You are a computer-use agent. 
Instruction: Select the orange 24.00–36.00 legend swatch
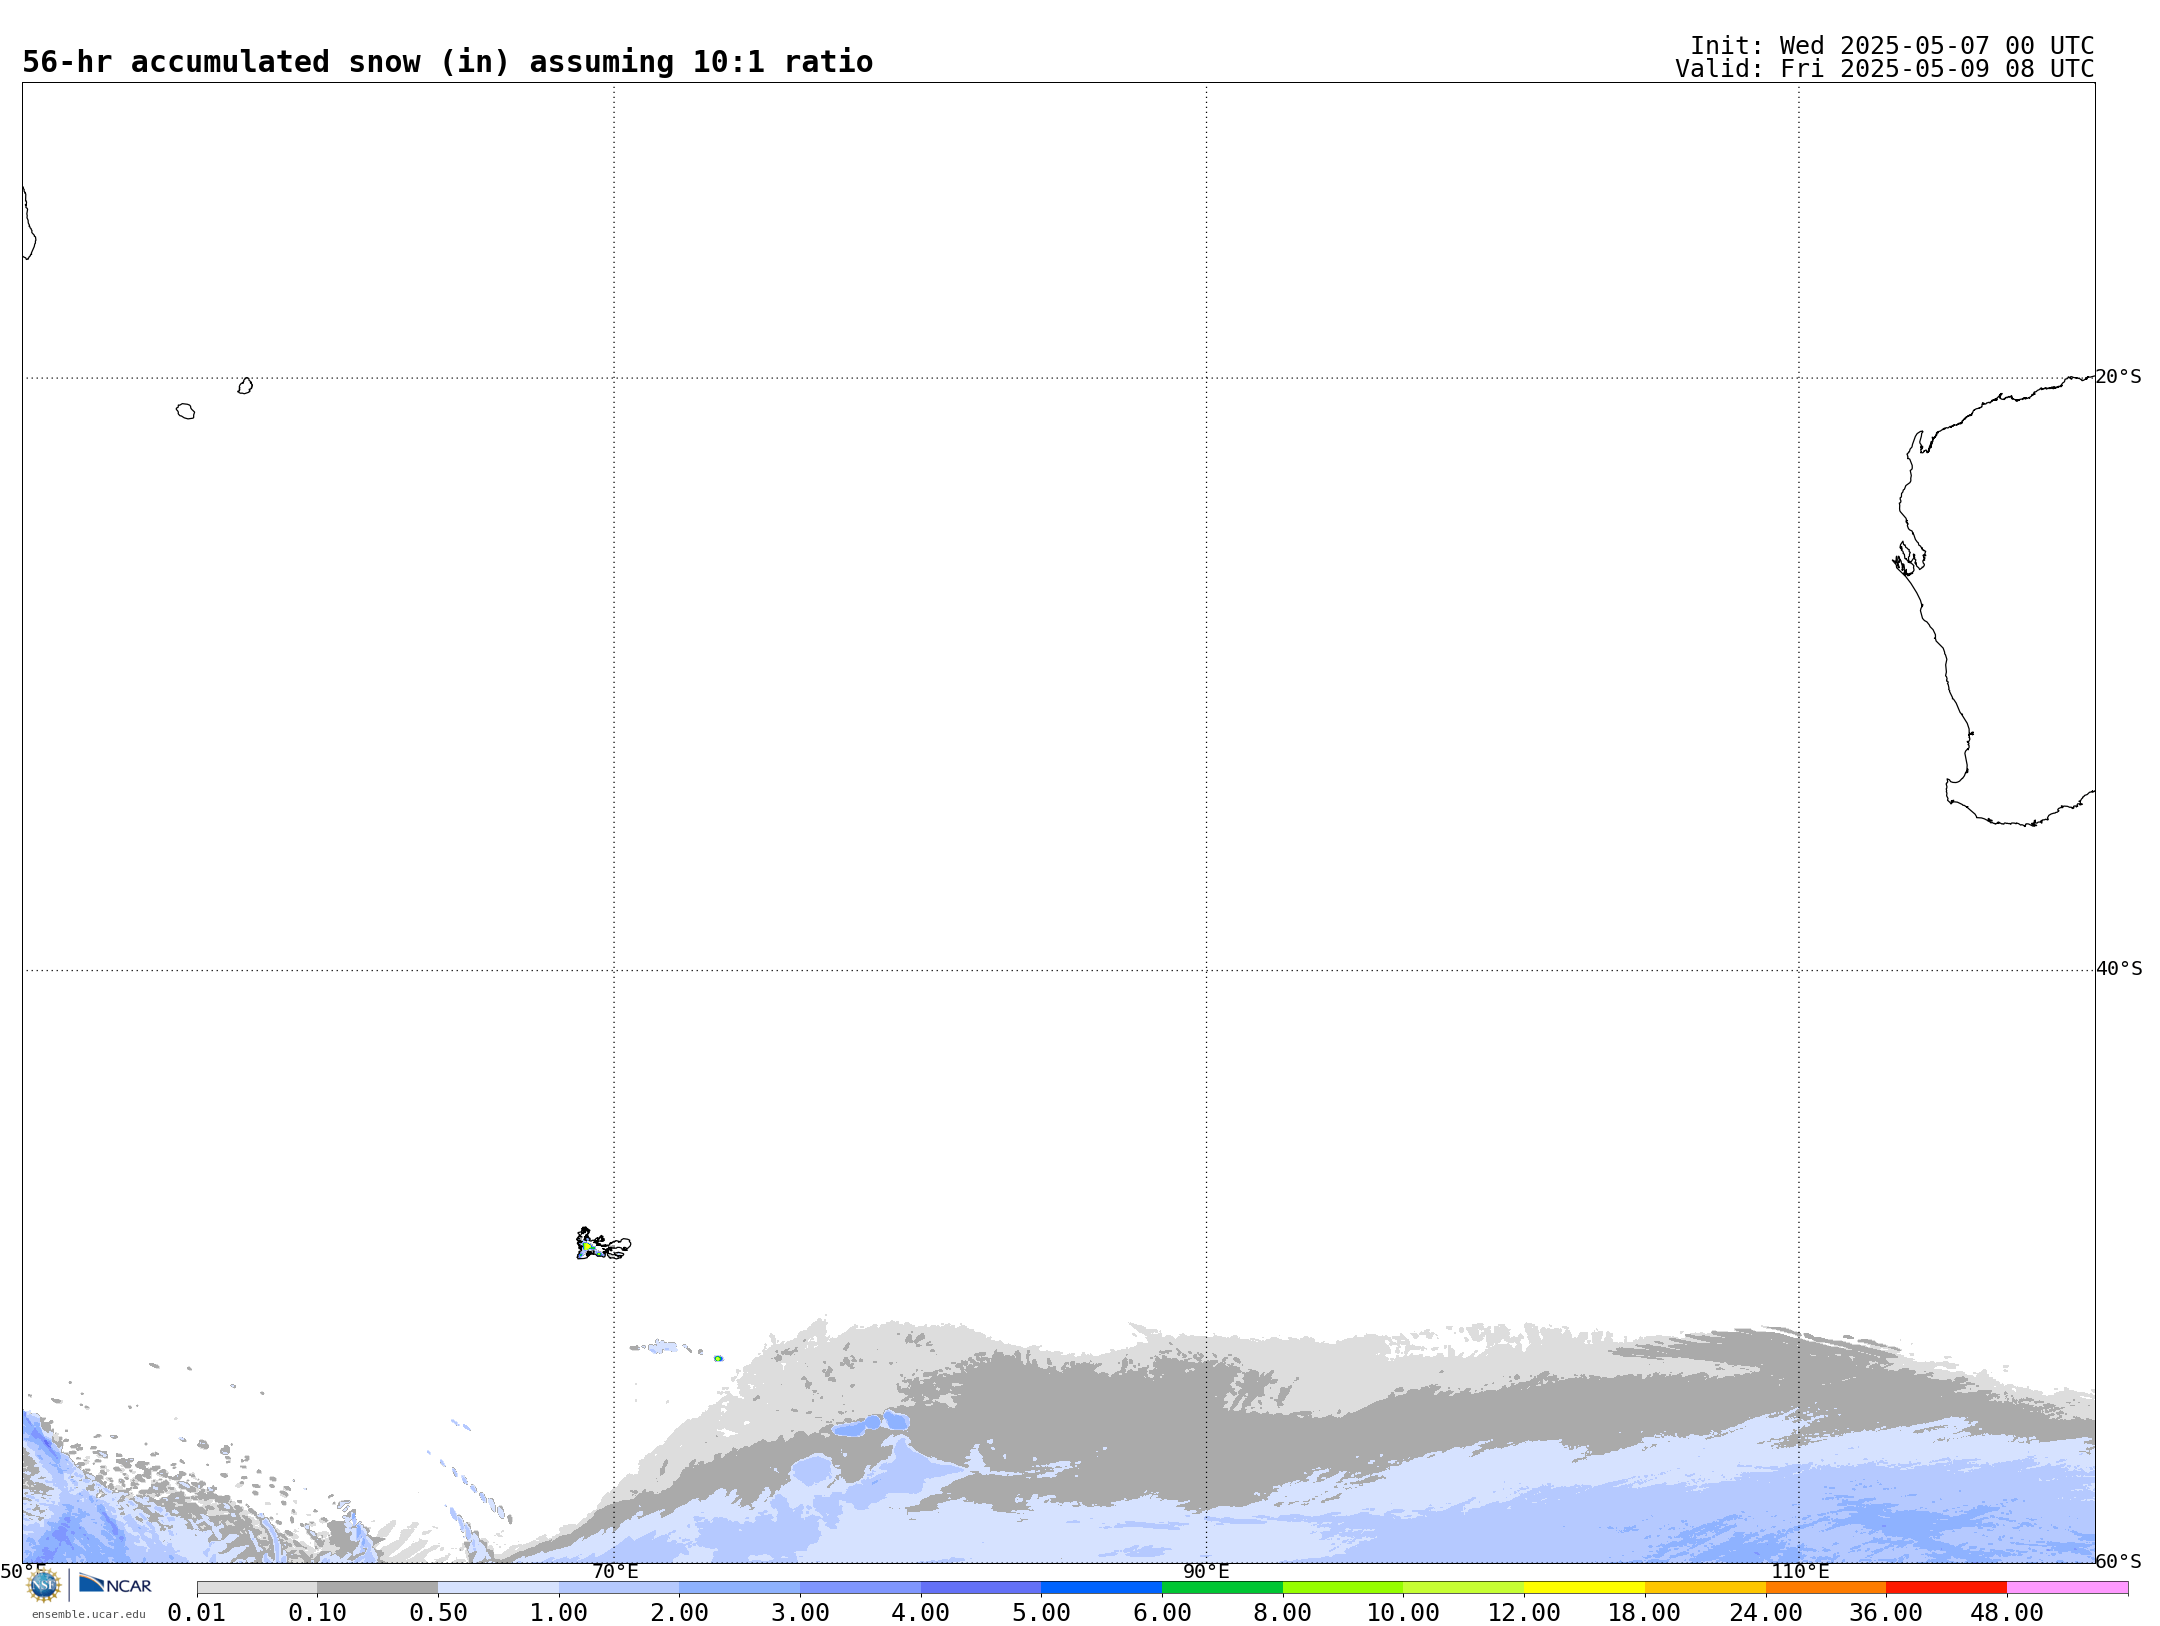tap(1825, 1588)
